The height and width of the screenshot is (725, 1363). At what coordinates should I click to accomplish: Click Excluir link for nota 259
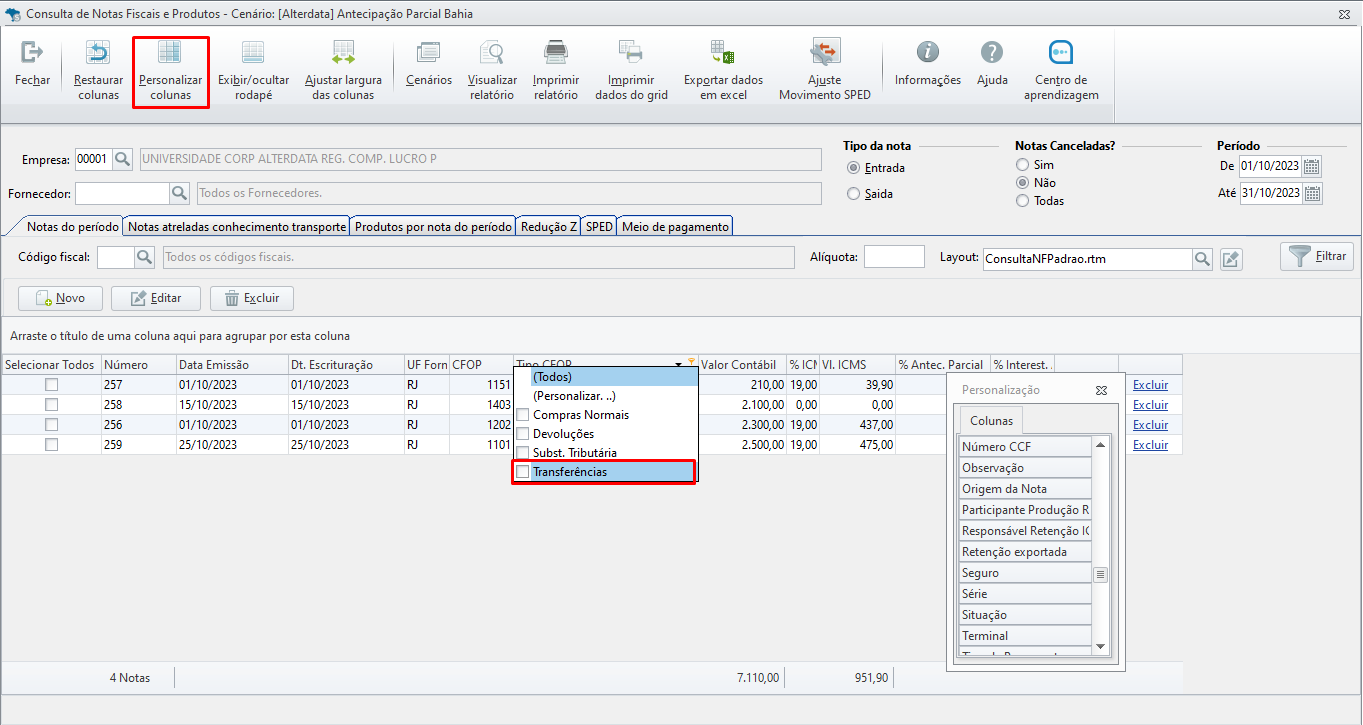[1150, 445]
